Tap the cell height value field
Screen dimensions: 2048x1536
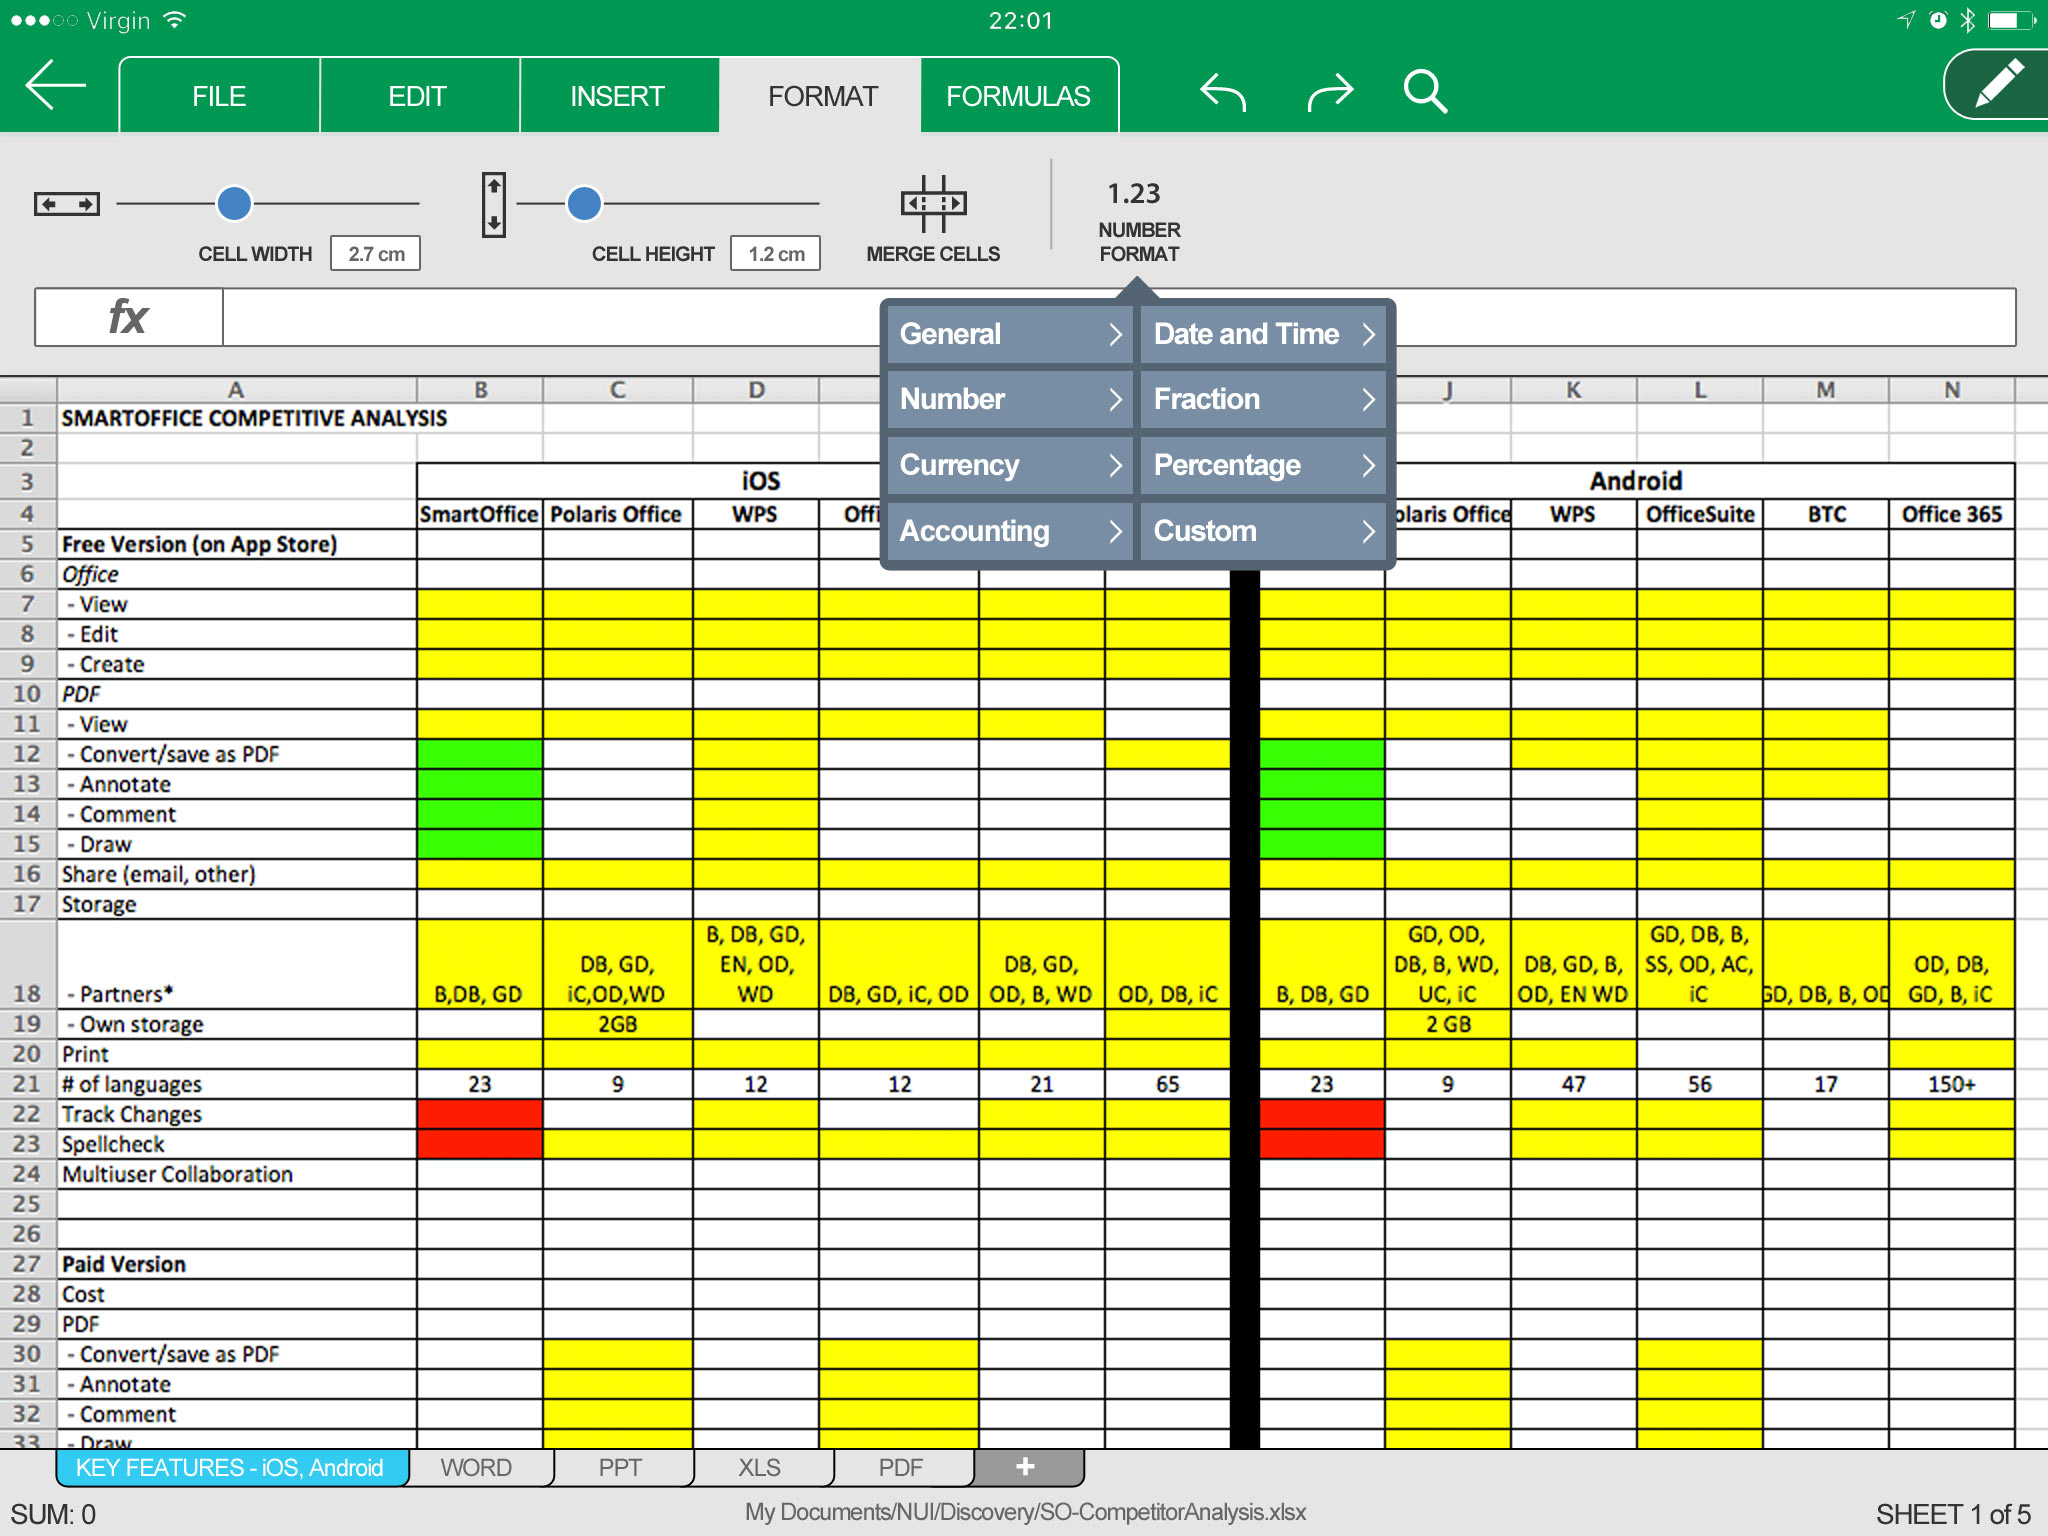[x=776, y=254]
